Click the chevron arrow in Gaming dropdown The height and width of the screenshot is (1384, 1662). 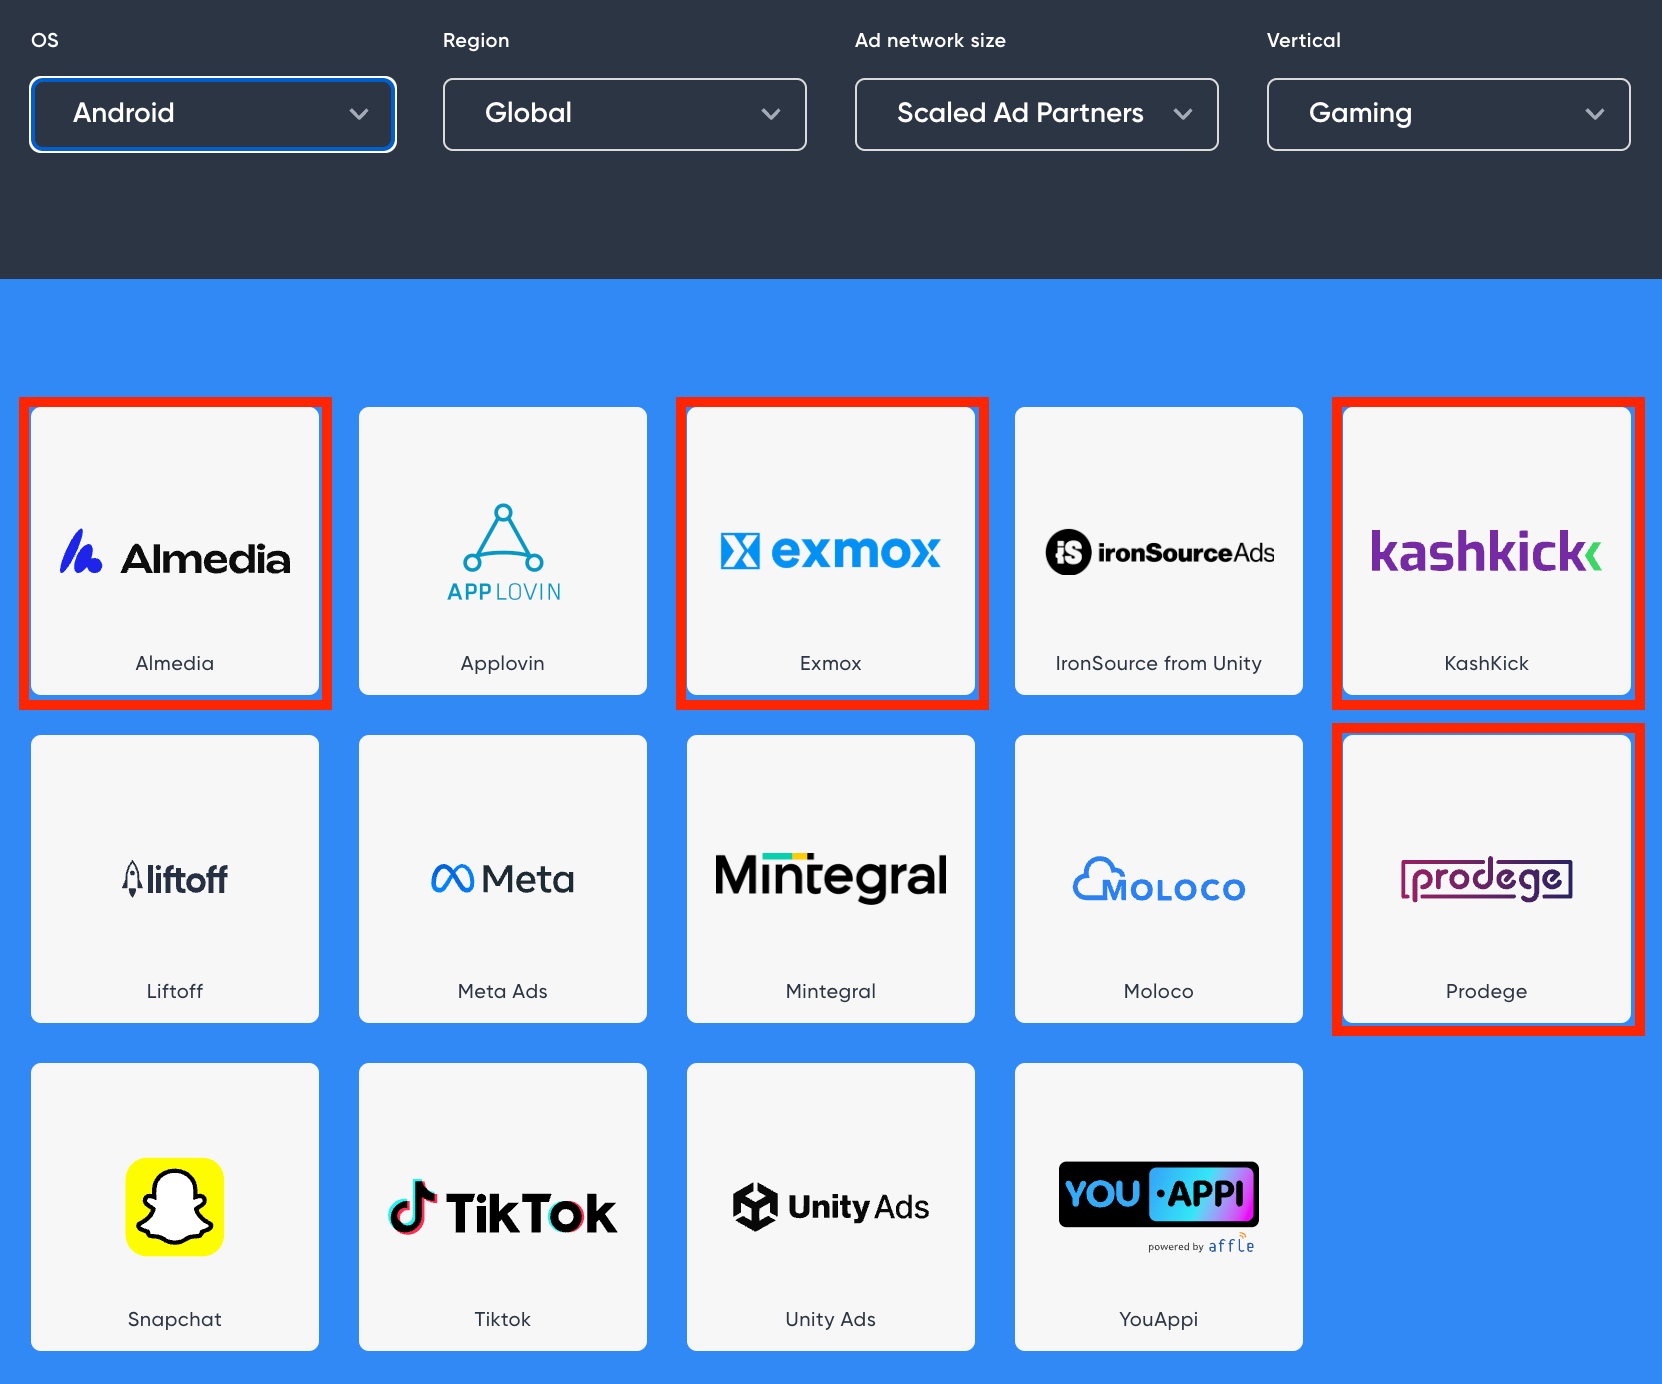point(1595,114)
